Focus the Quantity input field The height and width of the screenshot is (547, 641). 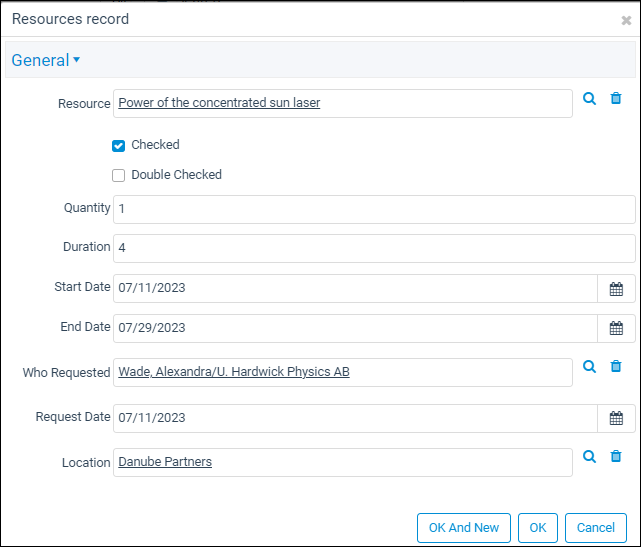tap(374, 209)
